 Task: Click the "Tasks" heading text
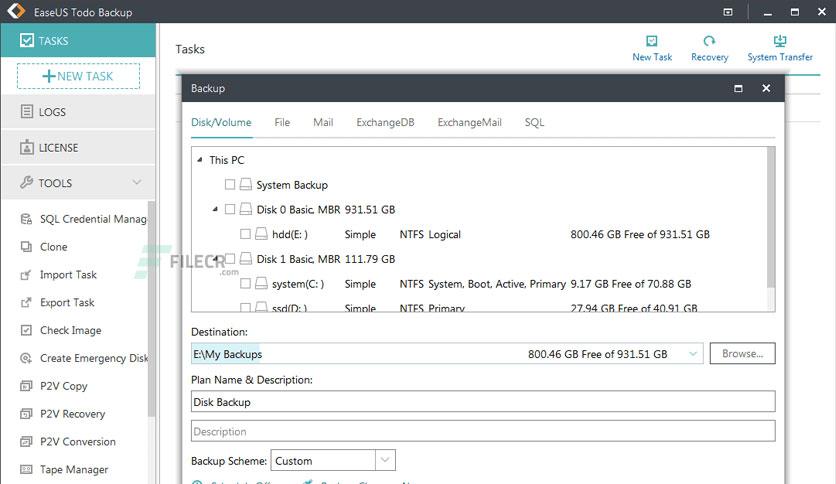pyautogui.click(x=190, y=49)
